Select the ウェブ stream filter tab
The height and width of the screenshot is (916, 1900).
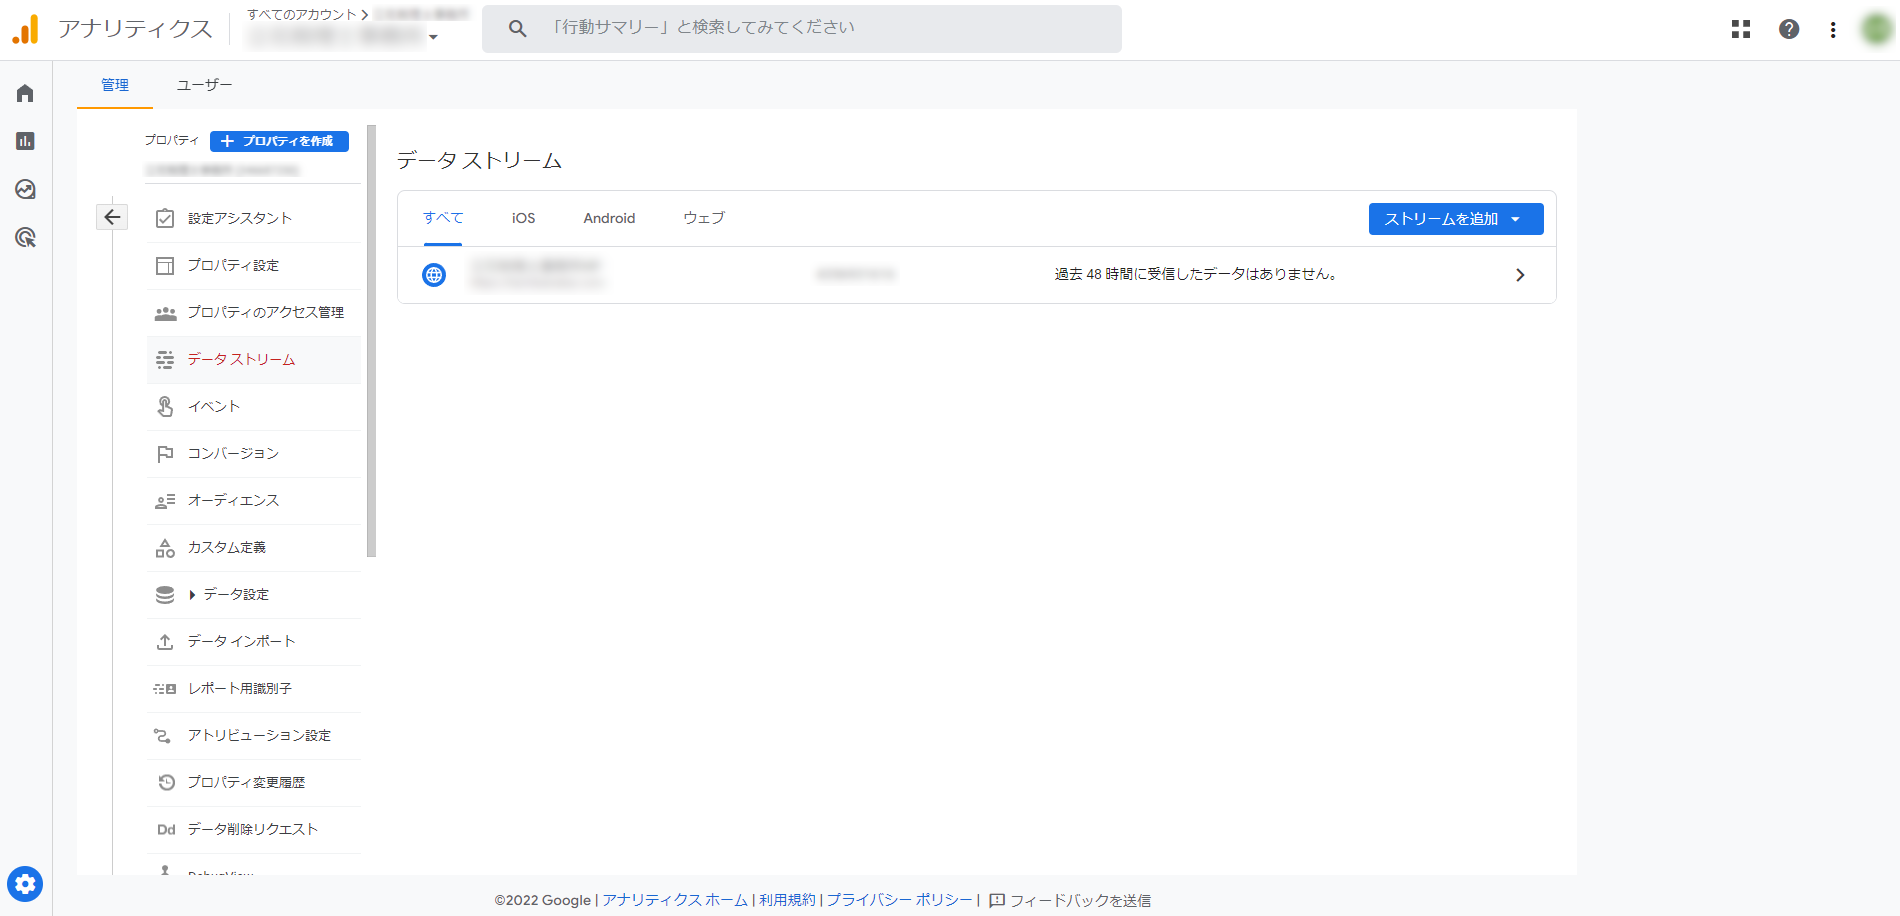tap(704, 218)
